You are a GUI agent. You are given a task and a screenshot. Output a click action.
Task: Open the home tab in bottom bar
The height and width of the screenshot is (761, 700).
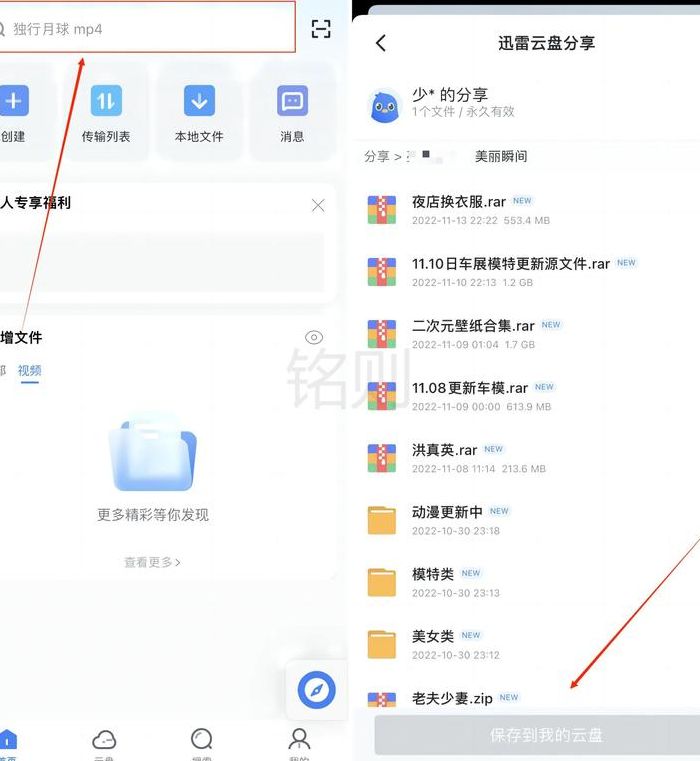8,744
